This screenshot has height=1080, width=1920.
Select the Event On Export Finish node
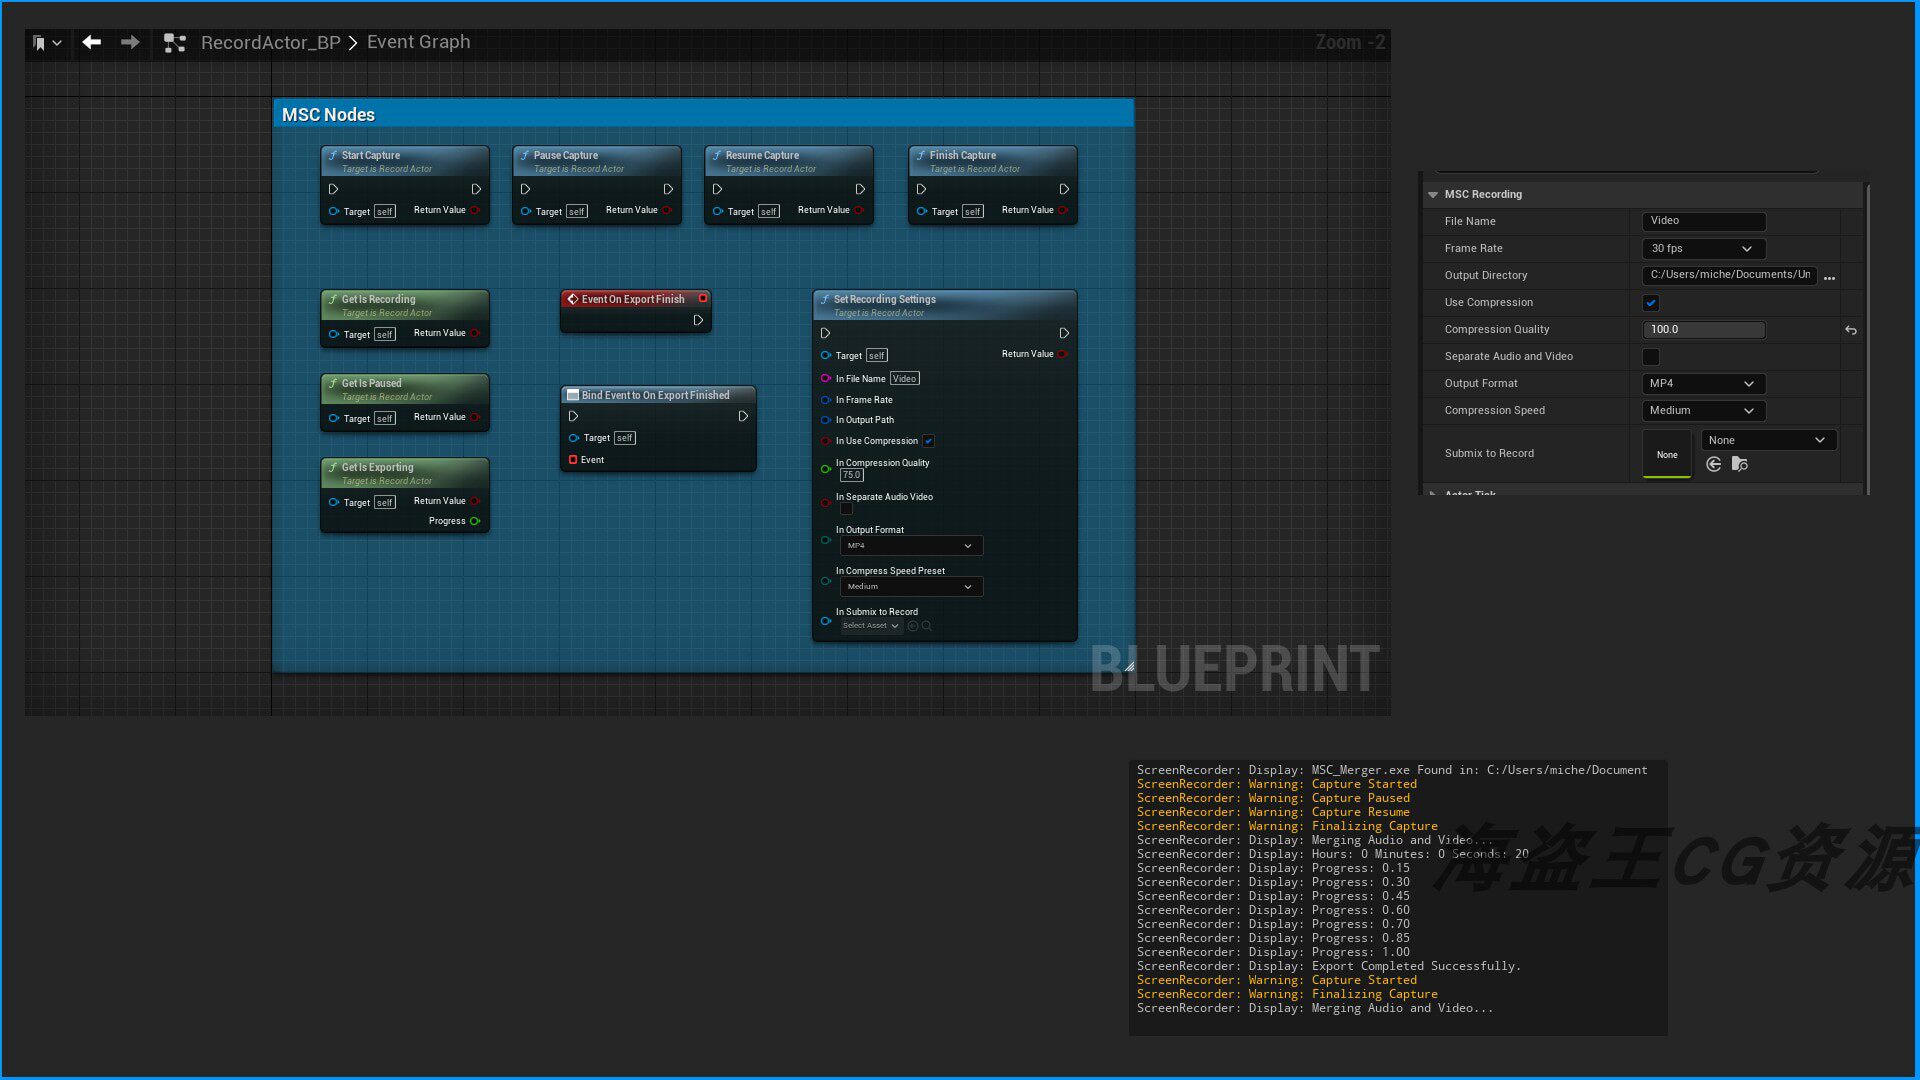(633, 299)
